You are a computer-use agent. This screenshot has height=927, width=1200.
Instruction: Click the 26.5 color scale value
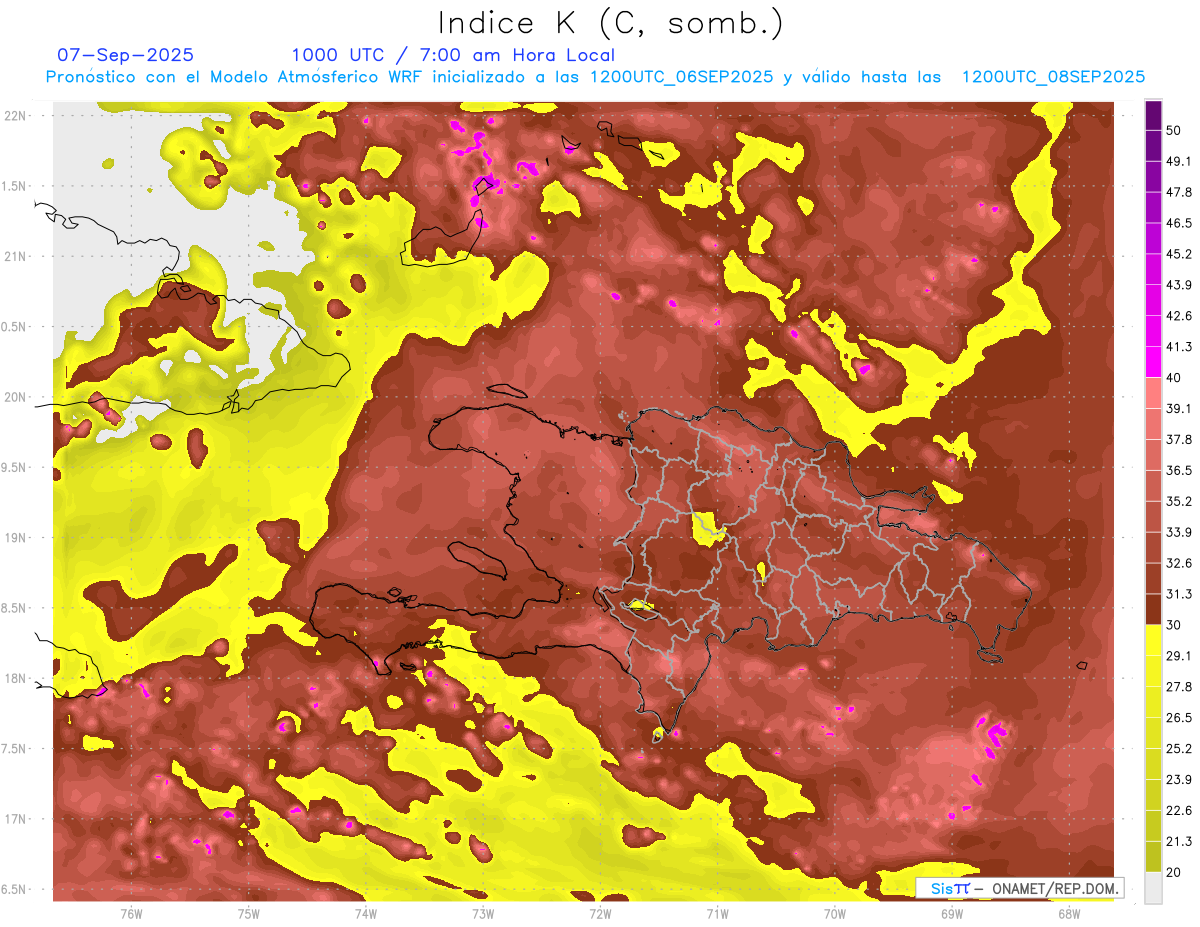click(1179, 718)
